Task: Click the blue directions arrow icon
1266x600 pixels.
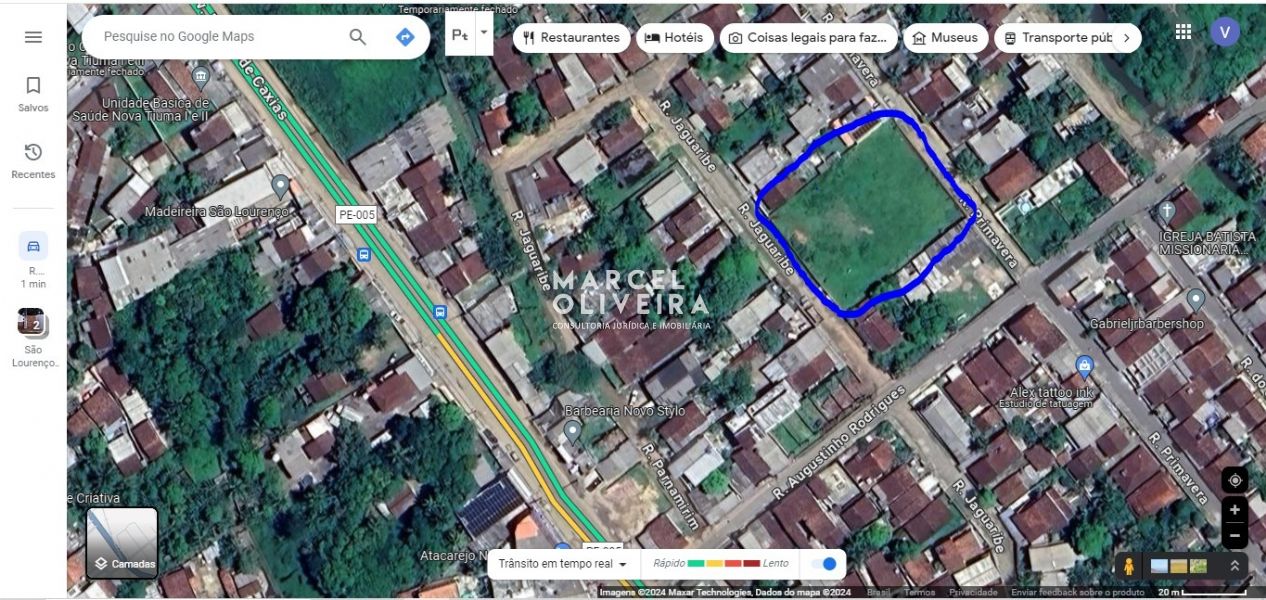Action: coord(405,37)
